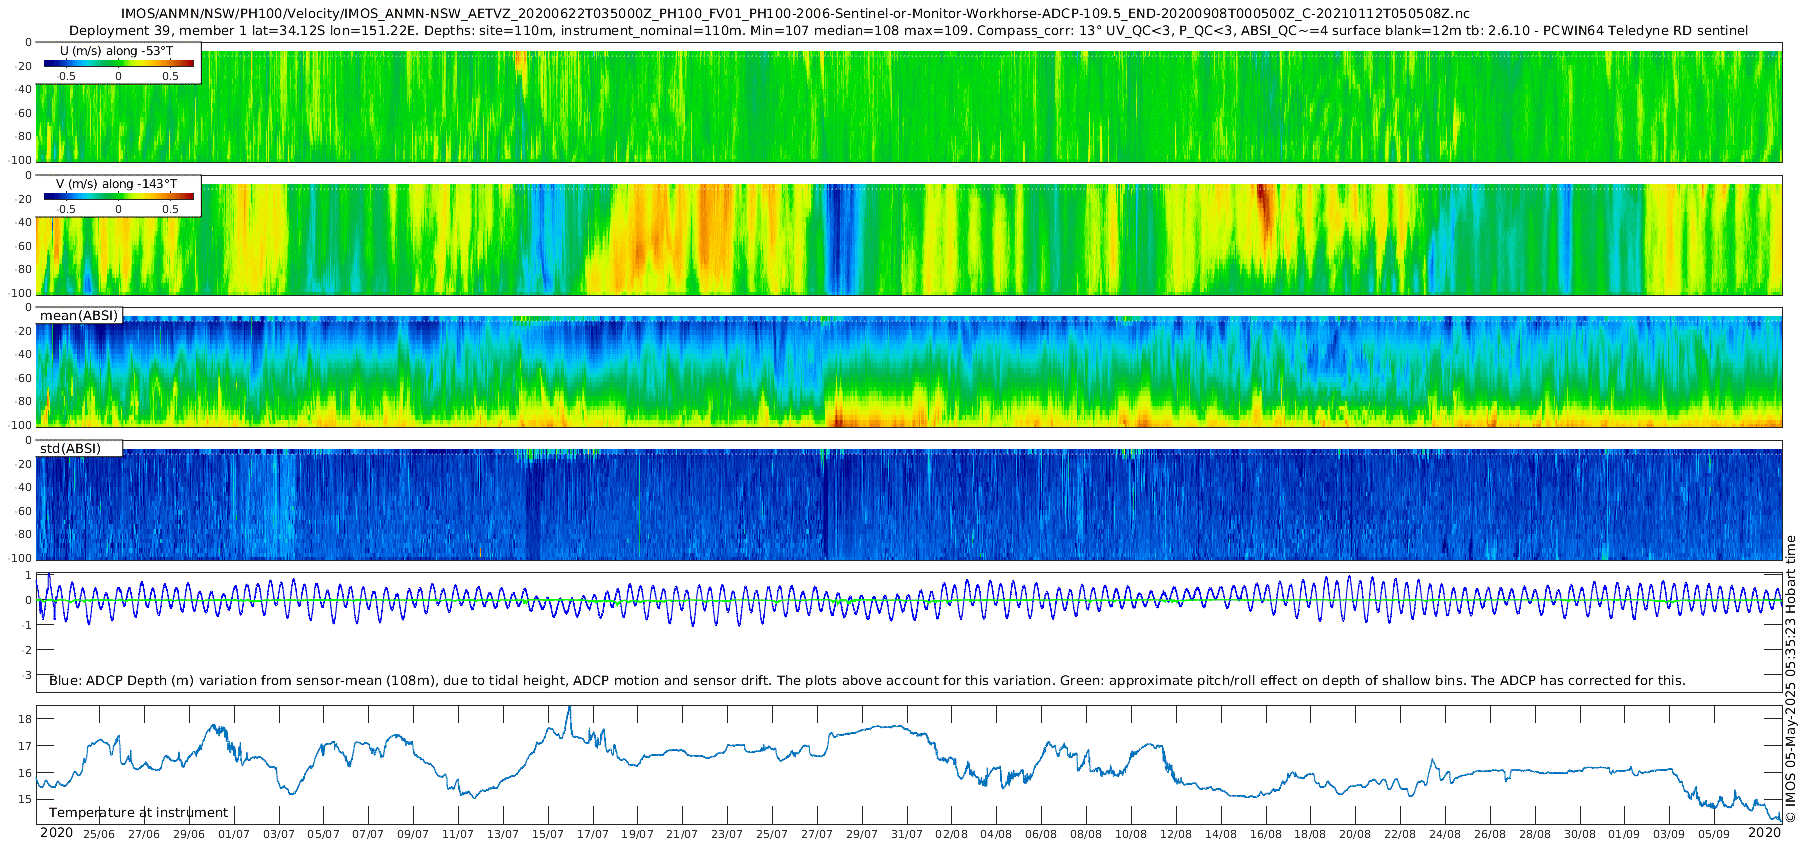Screen dimensions: 1800x850
Task: Click the -3 tick on depth variation axis
Action: click(27, 675)
